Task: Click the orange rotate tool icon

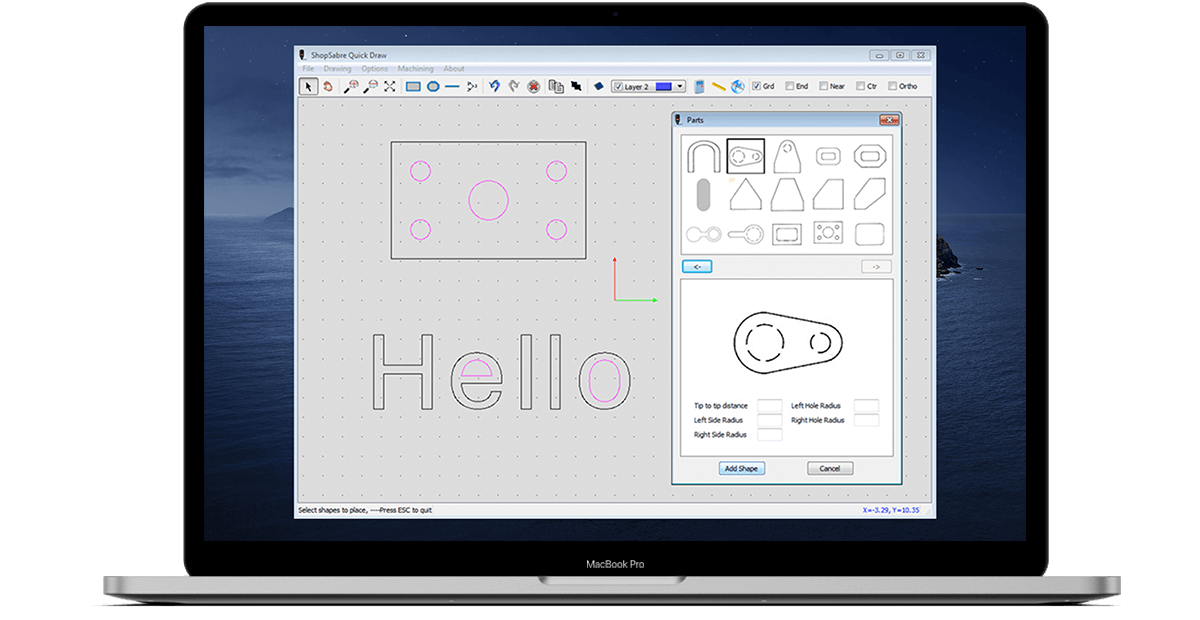Action: [x=328, y=87]
